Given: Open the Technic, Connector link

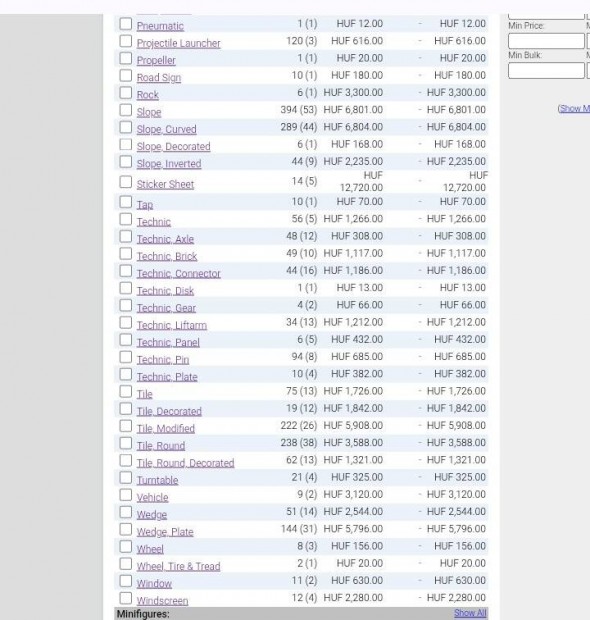Looking at the screenshot, I should 178,273.
